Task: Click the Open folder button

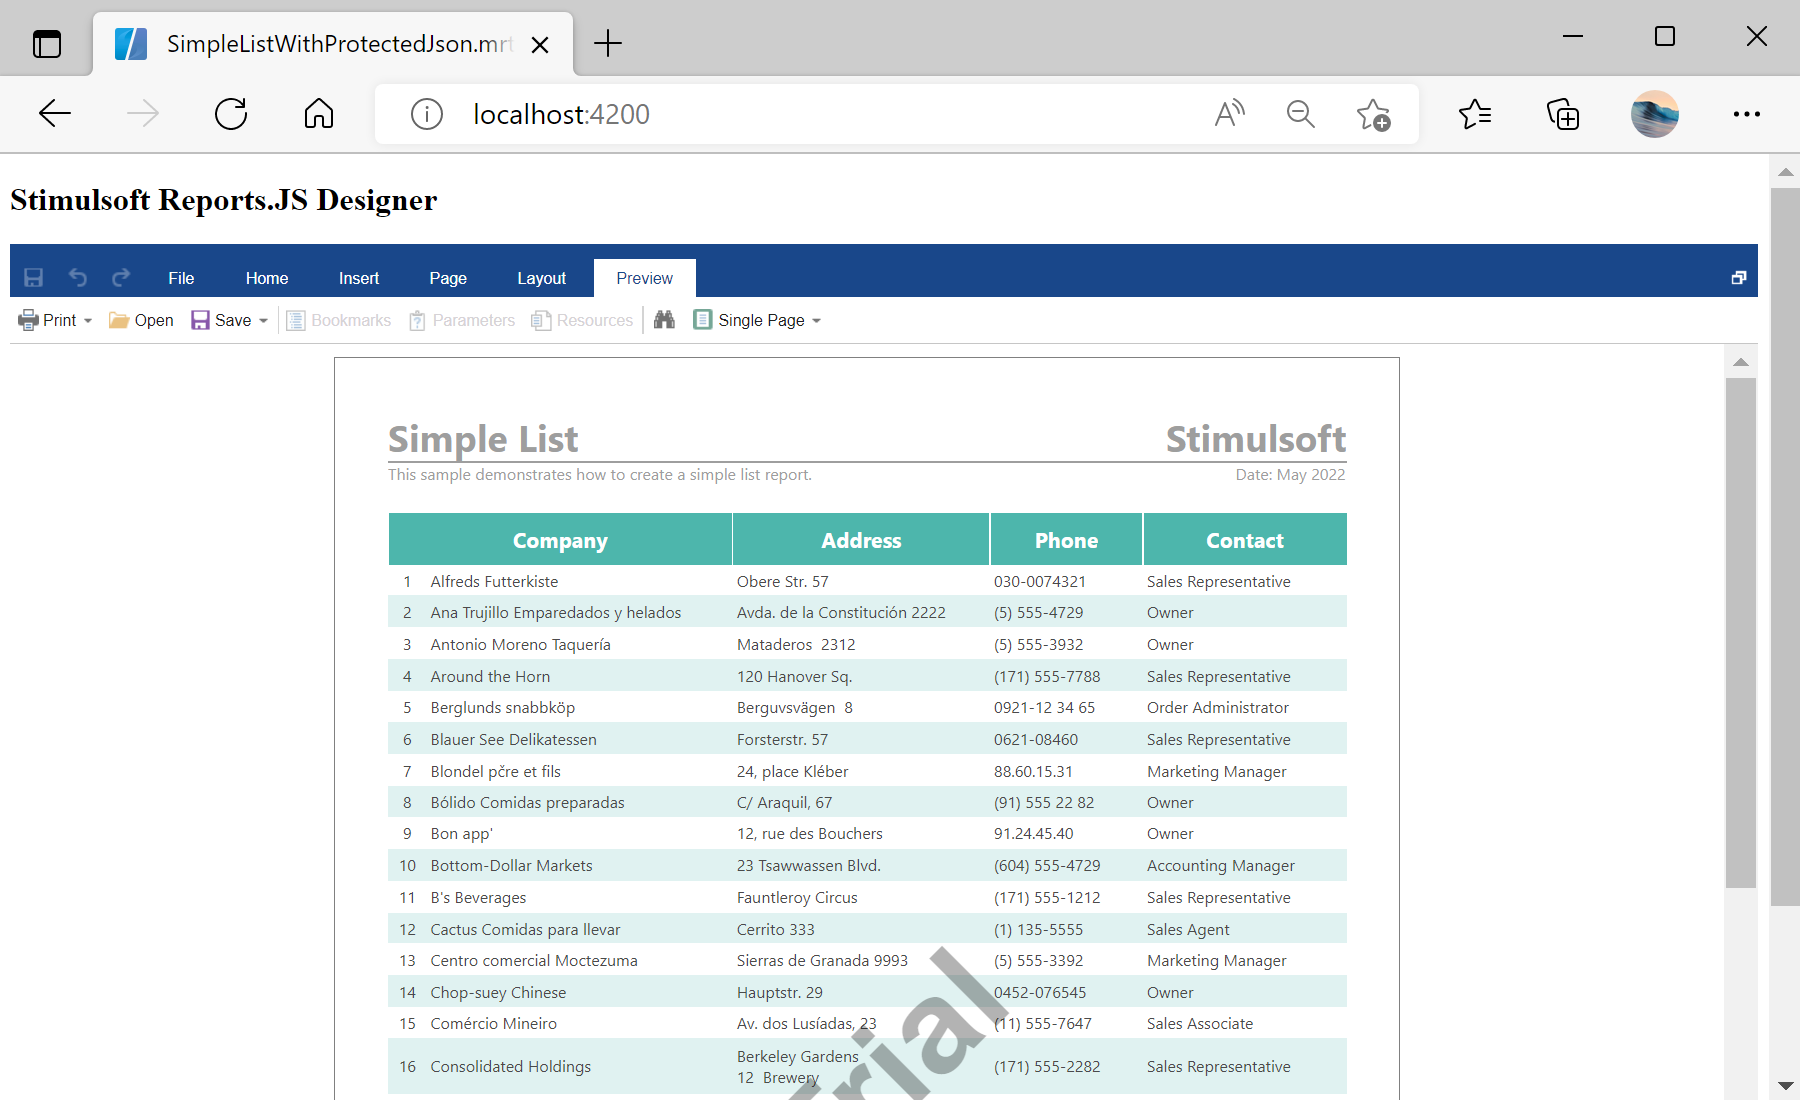Action: (141, 320)
